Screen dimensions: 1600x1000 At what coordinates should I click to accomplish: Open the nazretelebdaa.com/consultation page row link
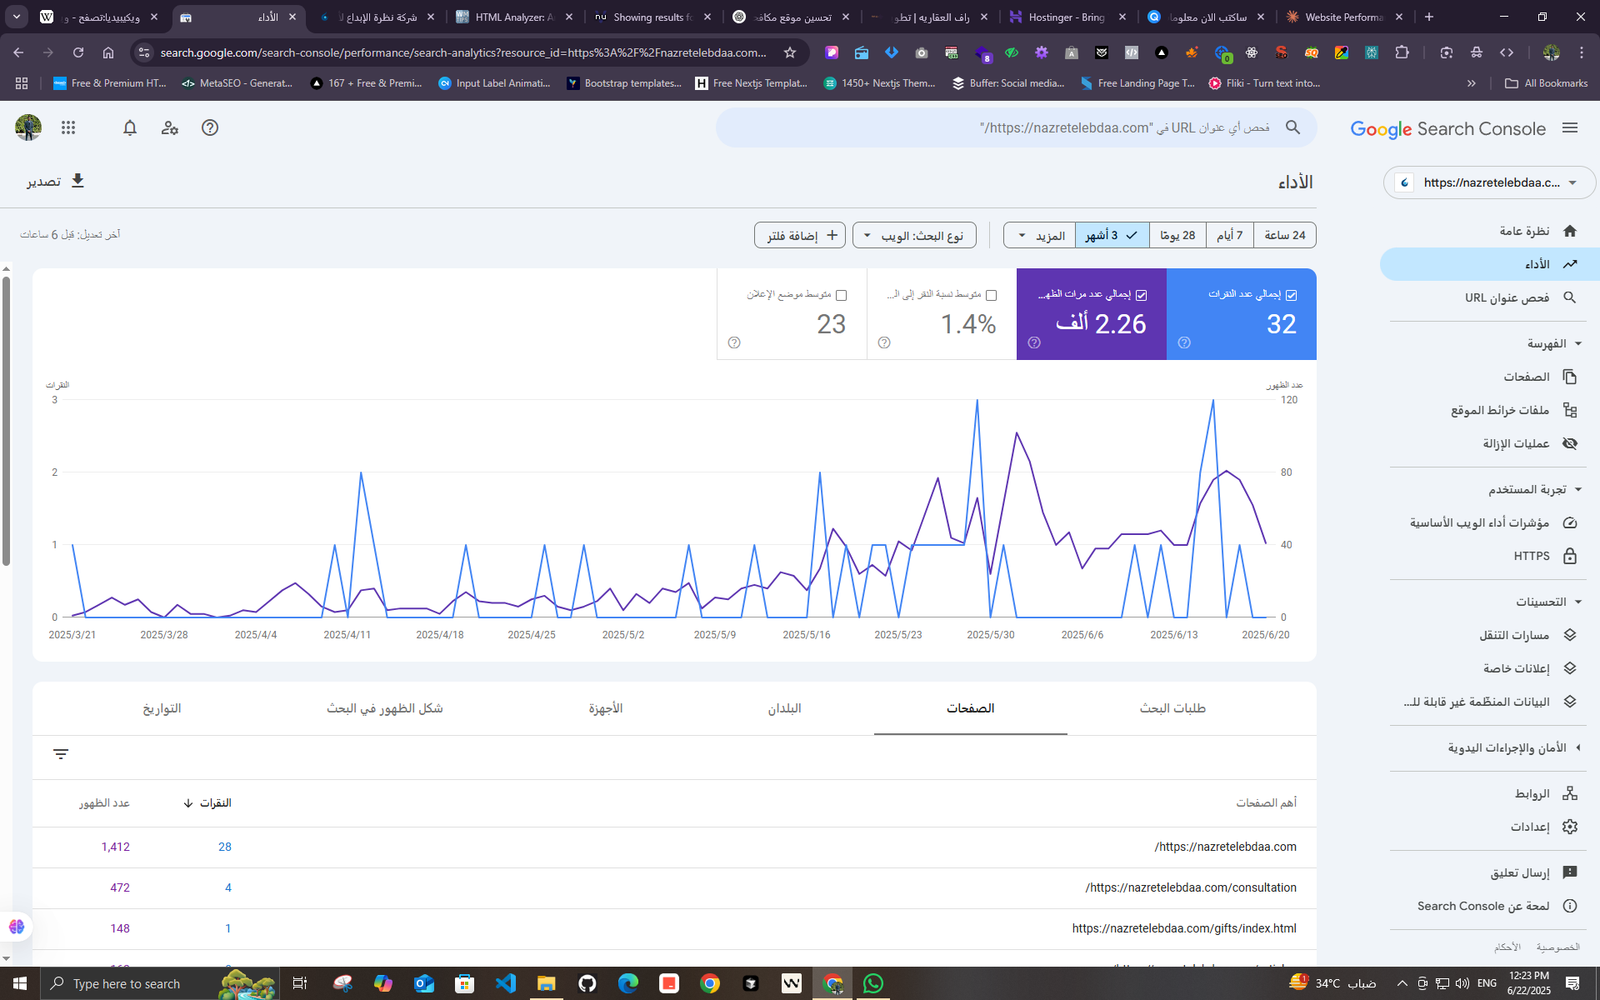pos(1191,888)
